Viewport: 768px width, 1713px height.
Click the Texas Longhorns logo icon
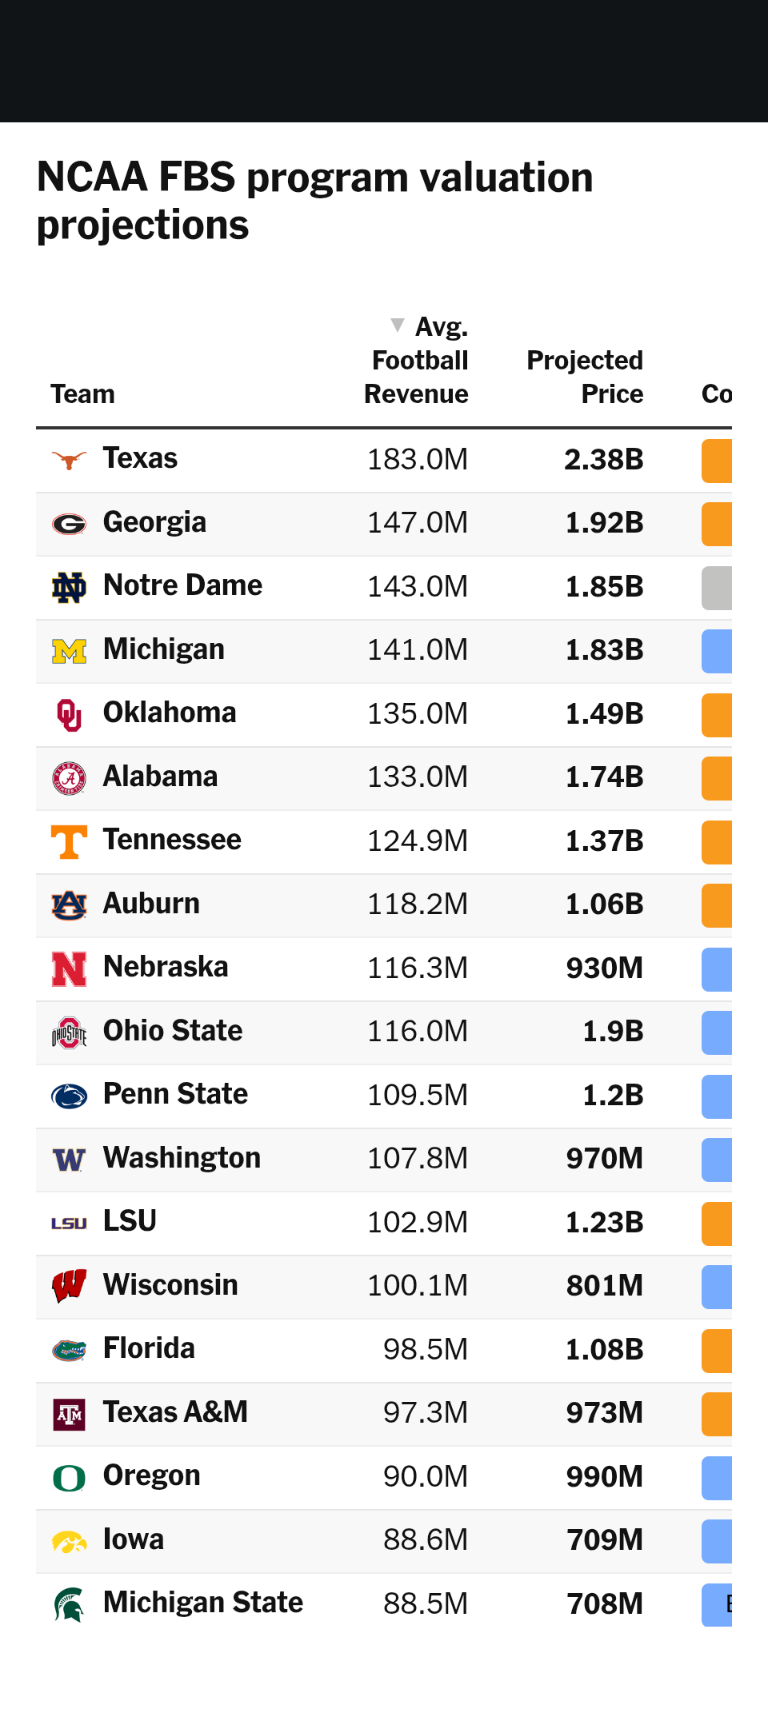(x=69, y=460)
